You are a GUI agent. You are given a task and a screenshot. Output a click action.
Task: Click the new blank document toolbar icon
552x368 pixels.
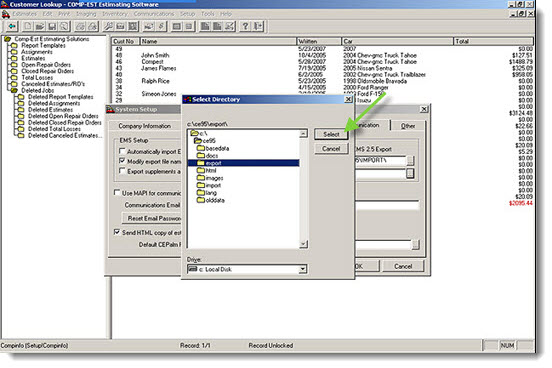point(27,26)
